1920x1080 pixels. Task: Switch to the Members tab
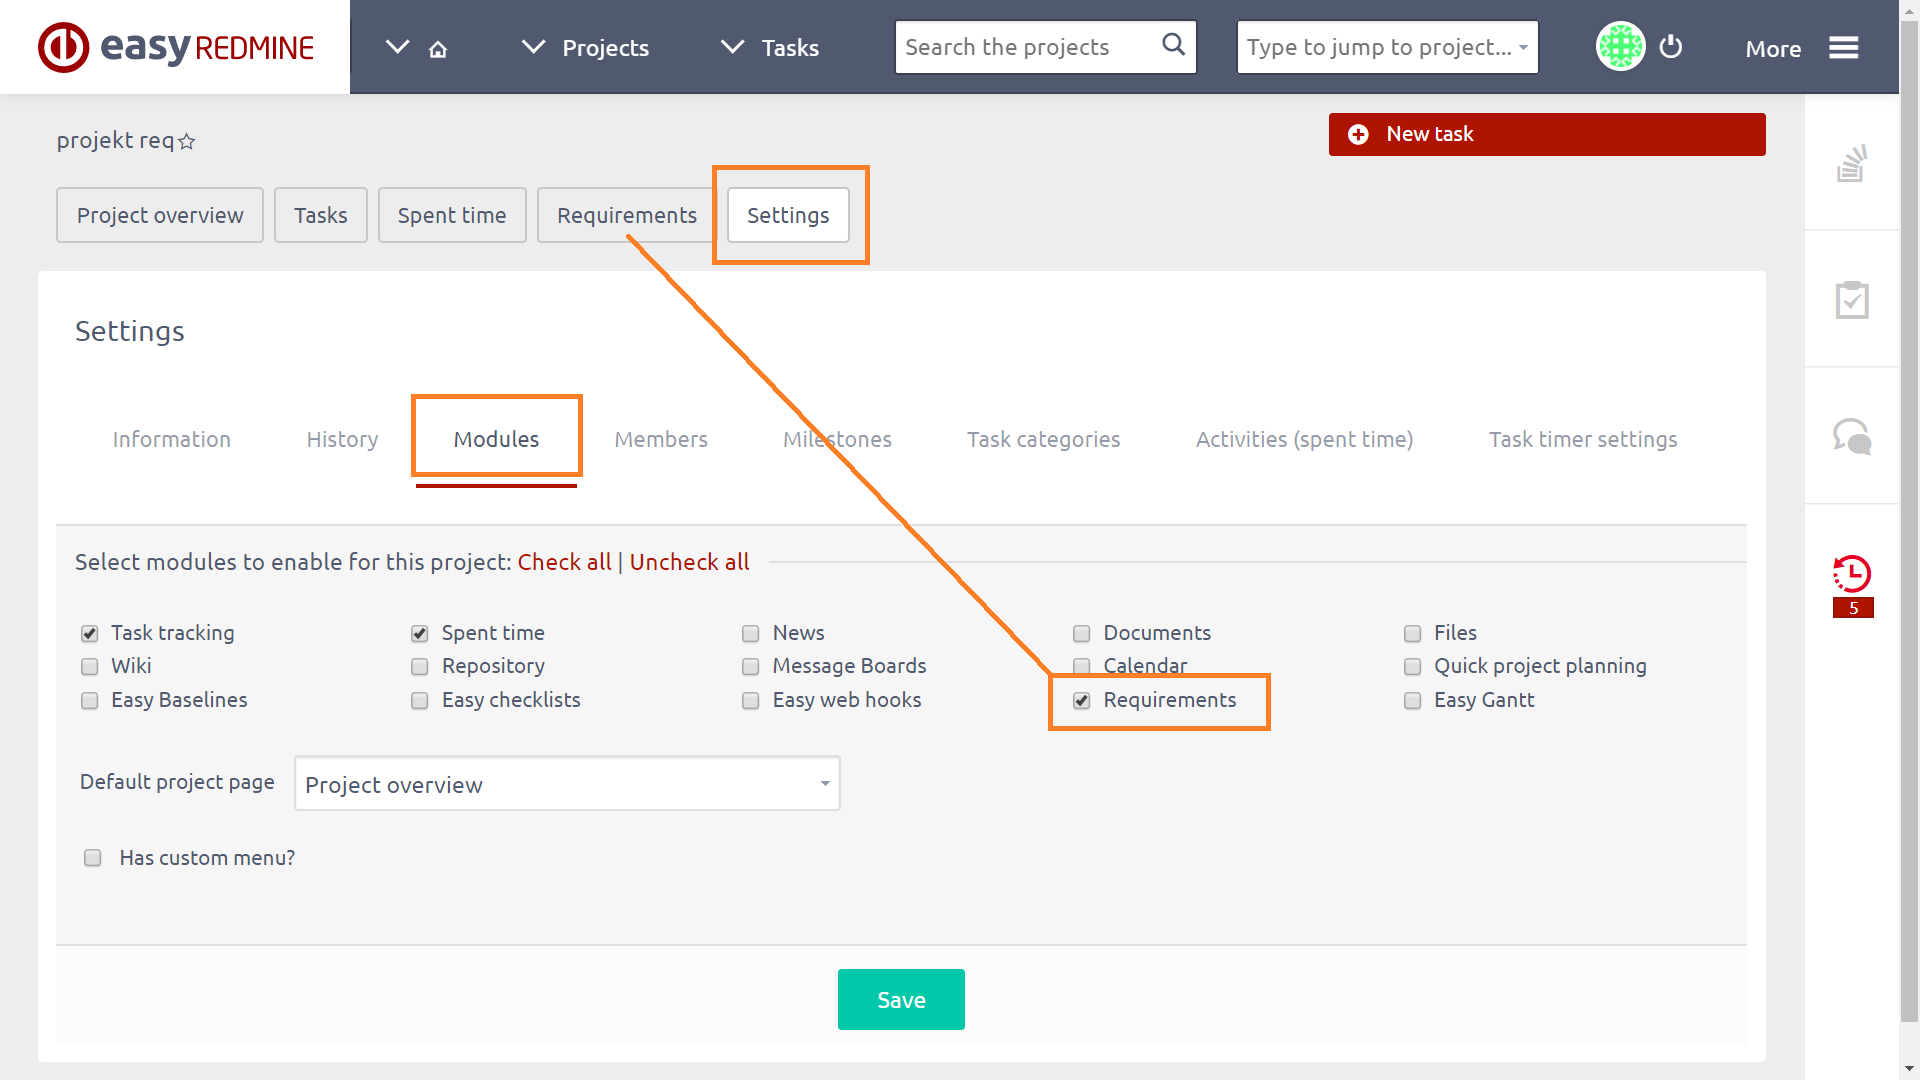661,439
